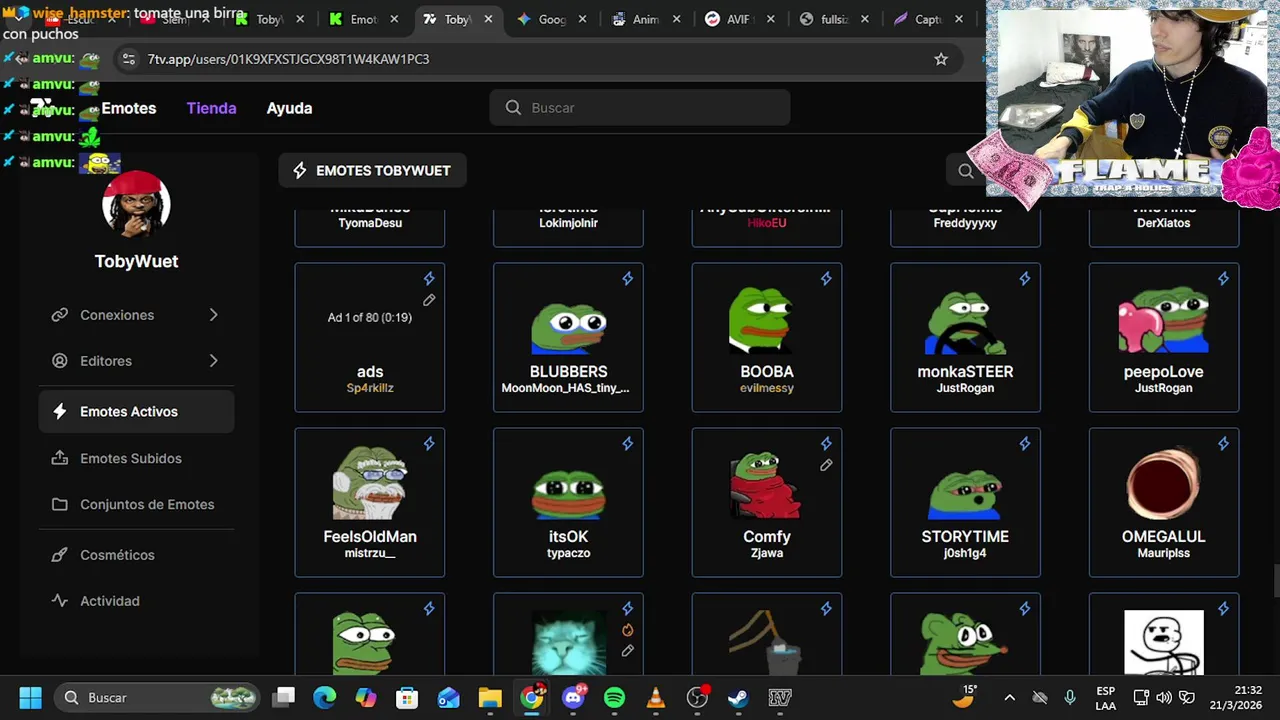Viewport: 1280px width, 720px height.
Task: Open author link mistrzu__ under FeelsOldMan
Action: [370, 553]
